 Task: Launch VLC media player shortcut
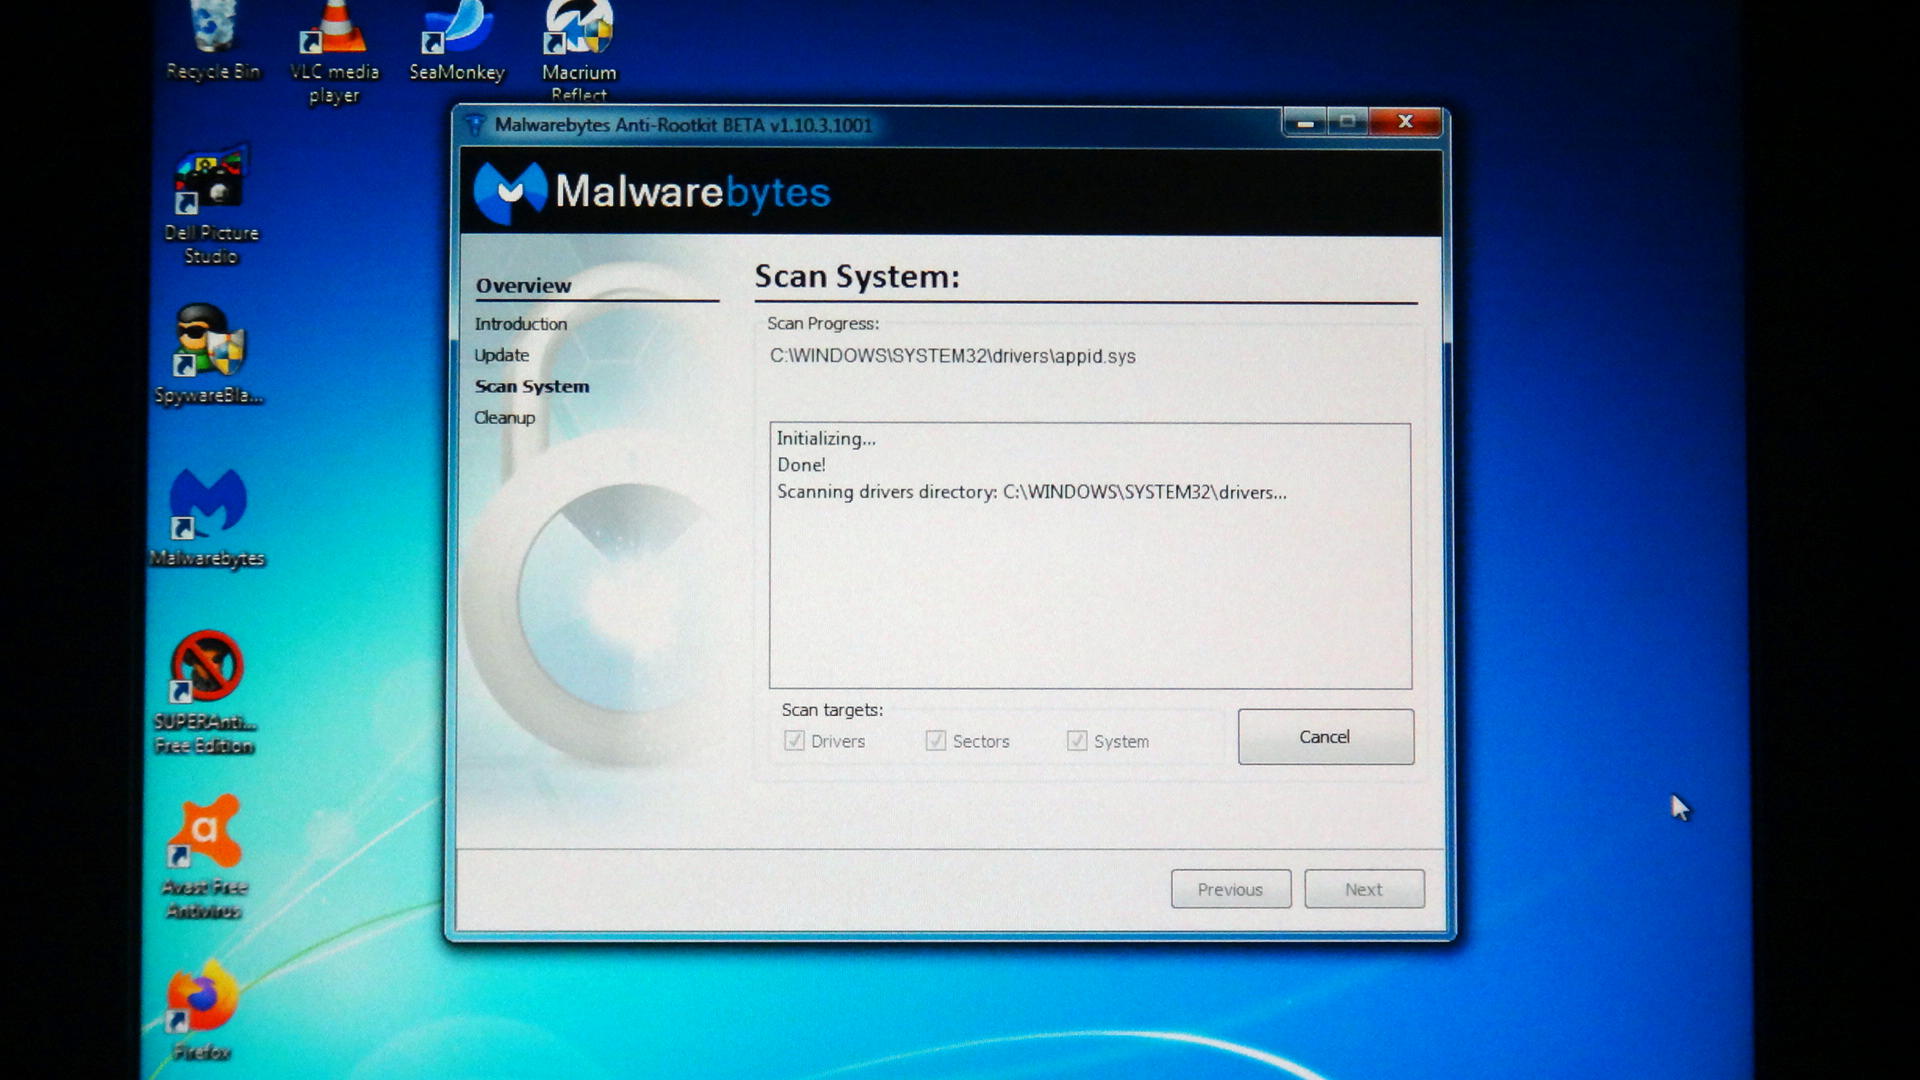click(334, 52)
